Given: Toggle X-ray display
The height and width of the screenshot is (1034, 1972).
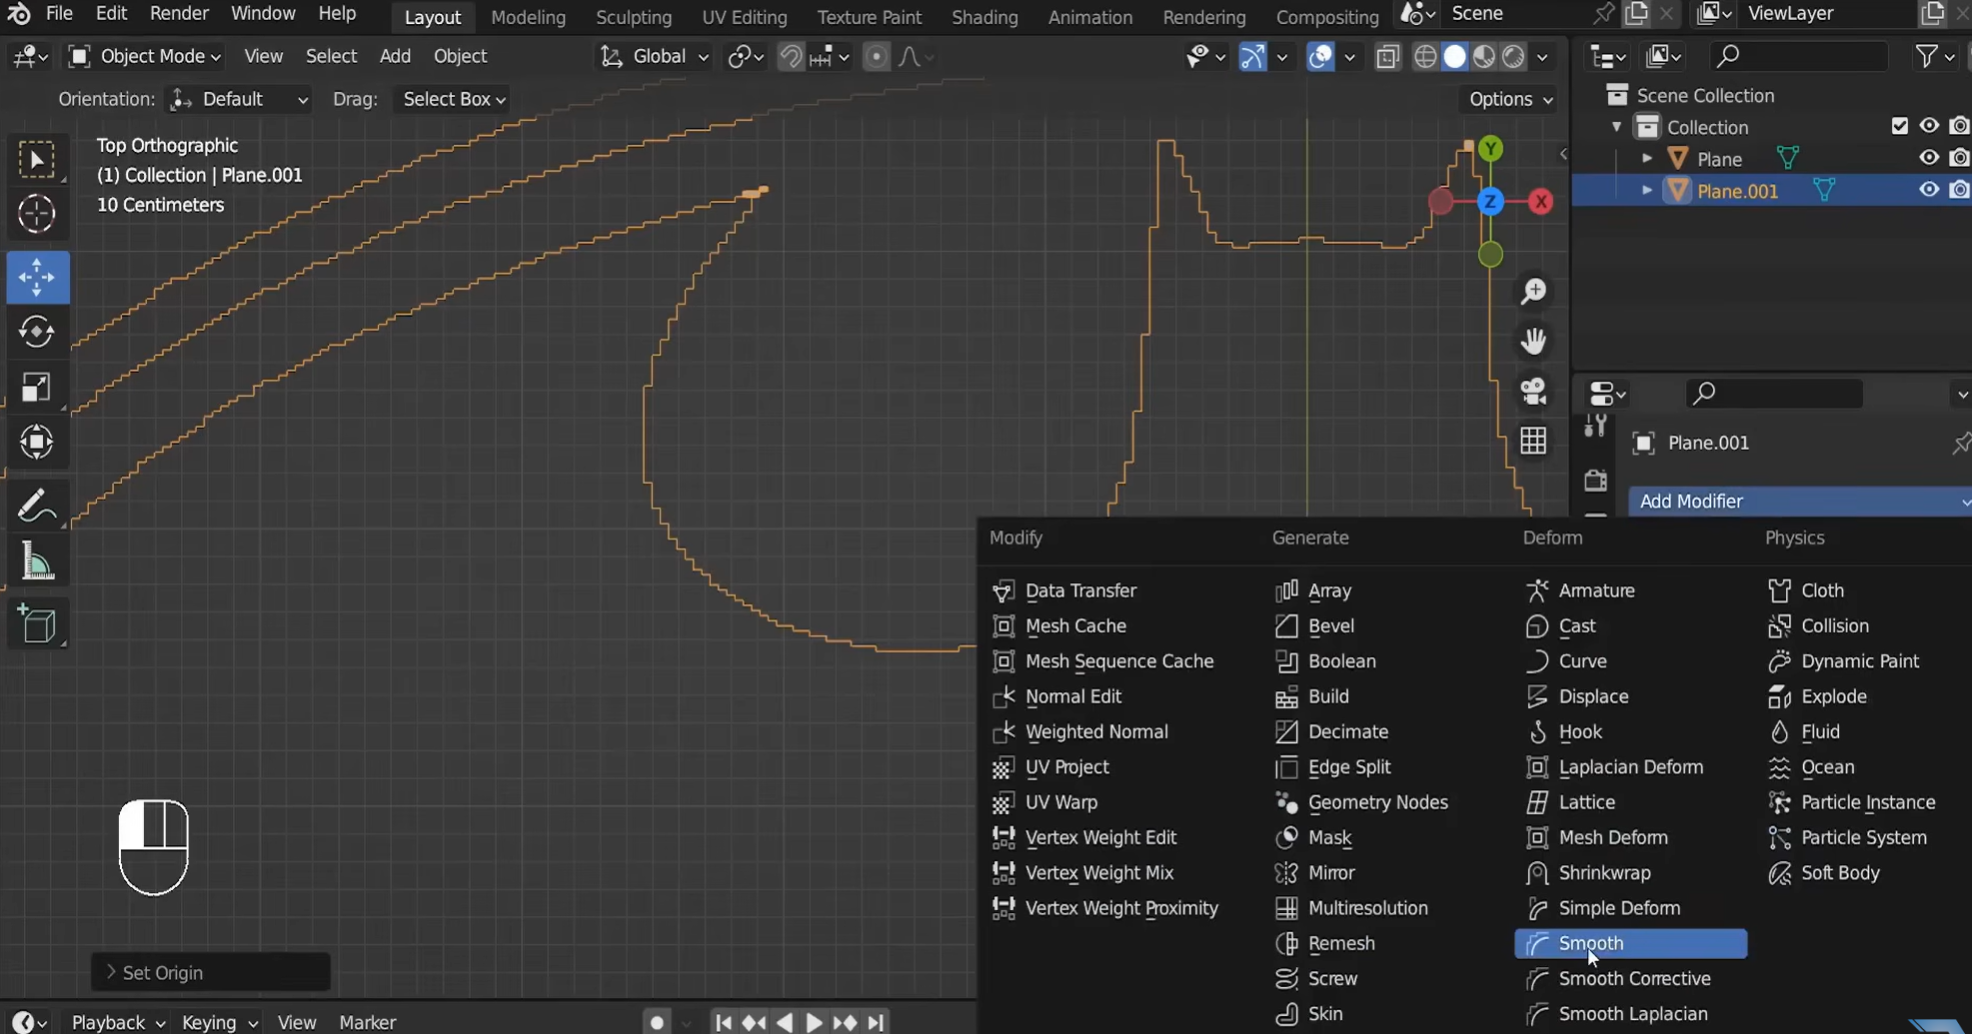Looking at the screenshot, I should click(x=1387, y=56).
